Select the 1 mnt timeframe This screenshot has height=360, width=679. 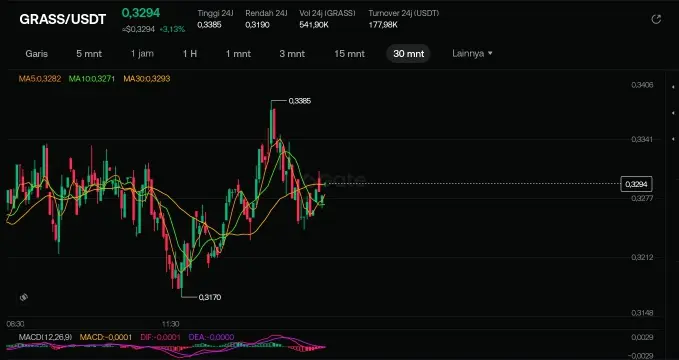click(238, 54)
